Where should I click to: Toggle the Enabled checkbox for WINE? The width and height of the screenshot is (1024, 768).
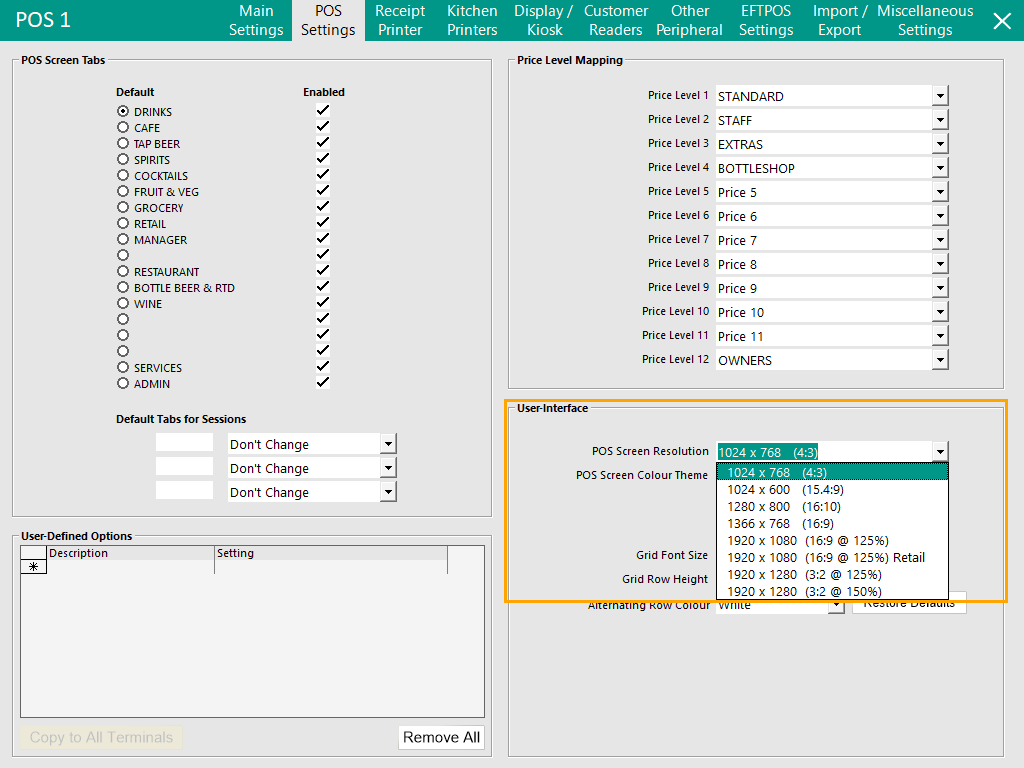click(323, 303)
